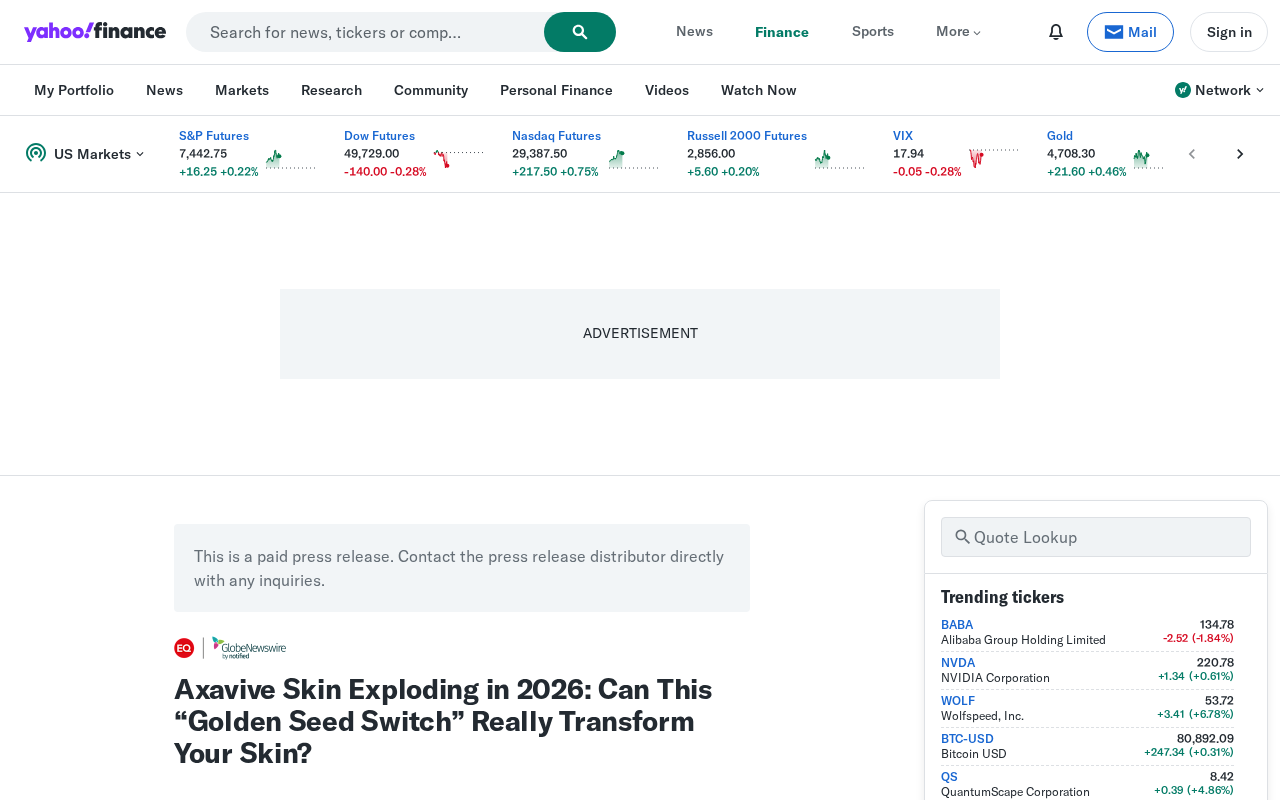Click the GlobeNewswire logo

tap(249, 648)
